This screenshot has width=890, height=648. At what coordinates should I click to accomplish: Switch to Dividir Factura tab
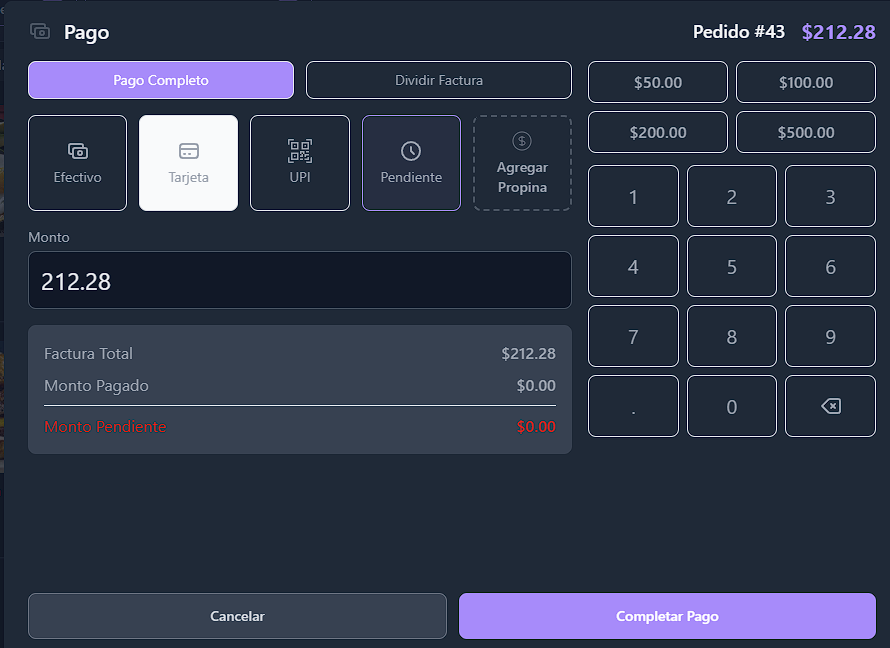(439, 80)
